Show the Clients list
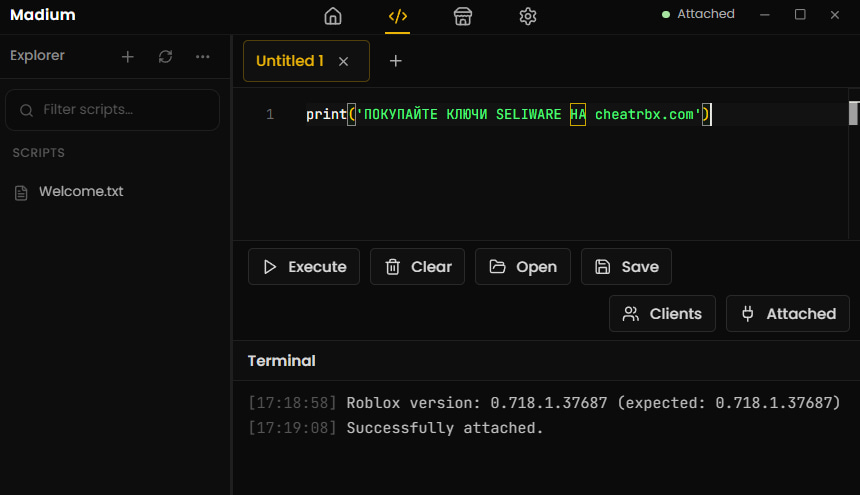 [662, 314]
